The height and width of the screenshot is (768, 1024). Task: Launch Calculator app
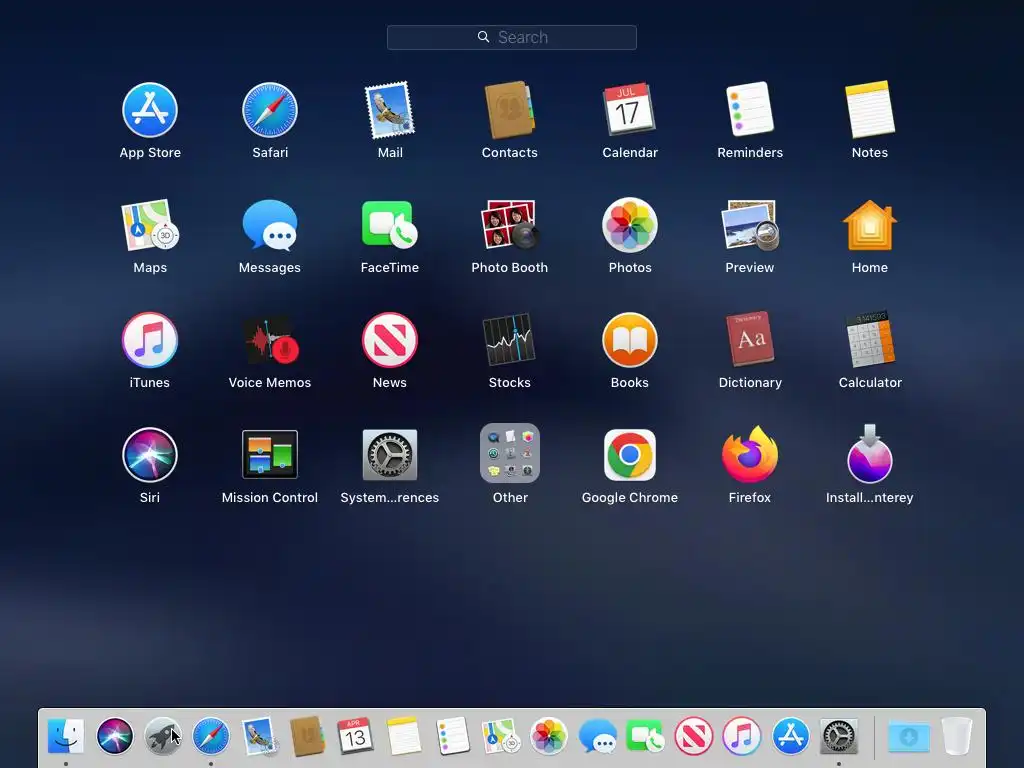pos(870,339)
